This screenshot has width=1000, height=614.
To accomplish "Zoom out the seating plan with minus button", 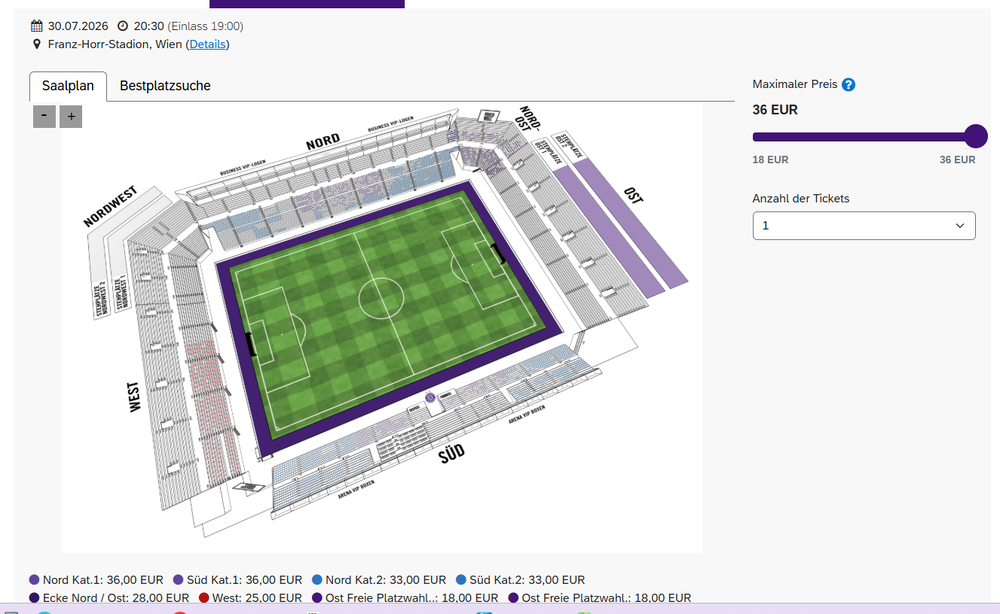I will [44, 117].
